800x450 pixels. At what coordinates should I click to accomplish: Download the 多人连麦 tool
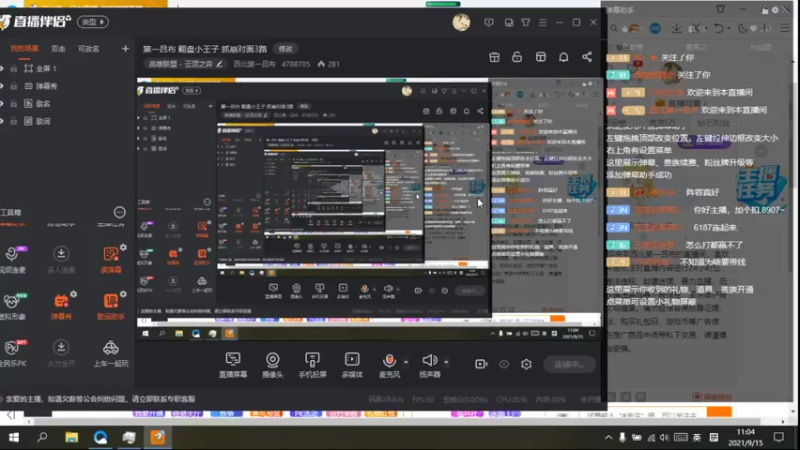61,260
